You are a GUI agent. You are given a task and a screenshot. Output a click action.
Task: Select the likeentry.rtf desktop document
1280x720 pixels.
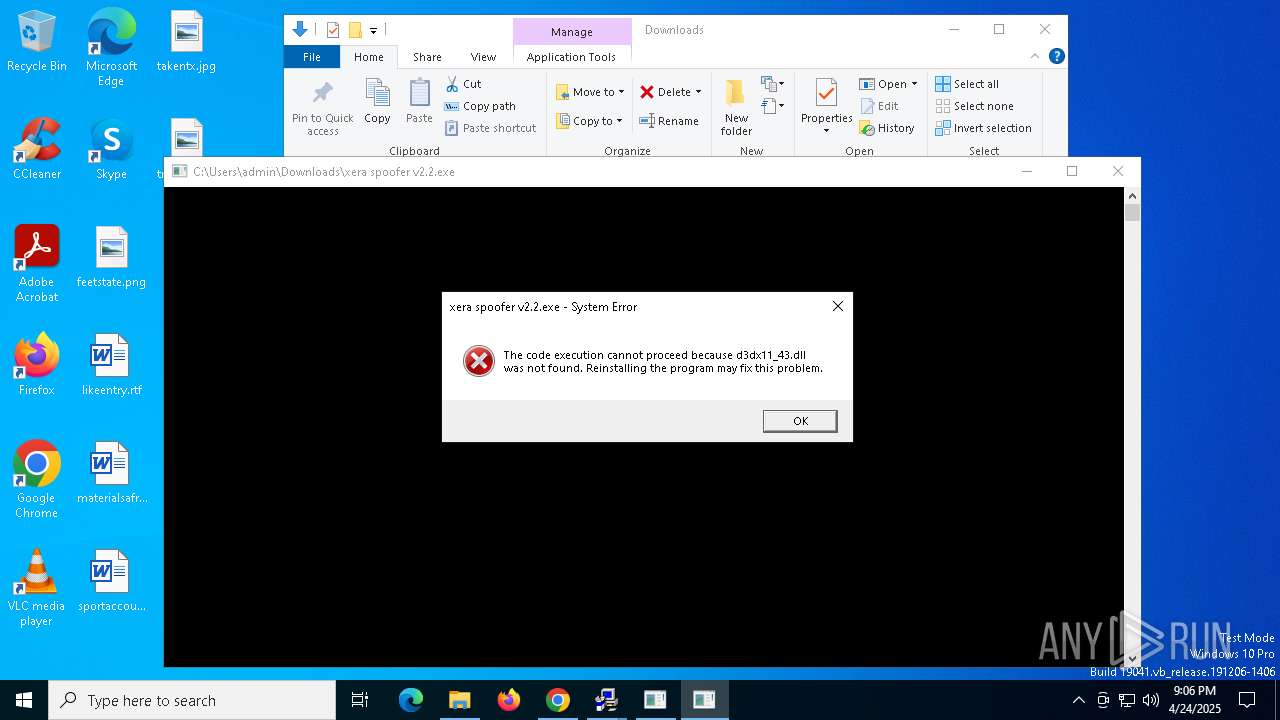(x=111, y=366)
